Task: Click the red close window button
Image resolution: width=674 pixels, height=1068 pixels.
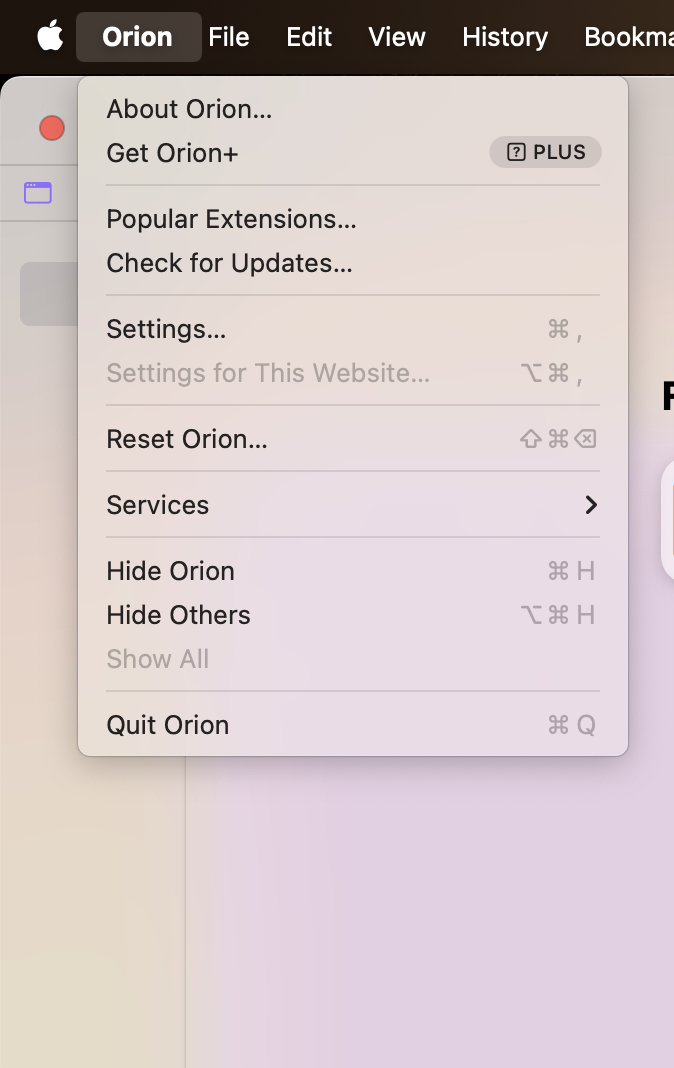Action: (51, 128)
